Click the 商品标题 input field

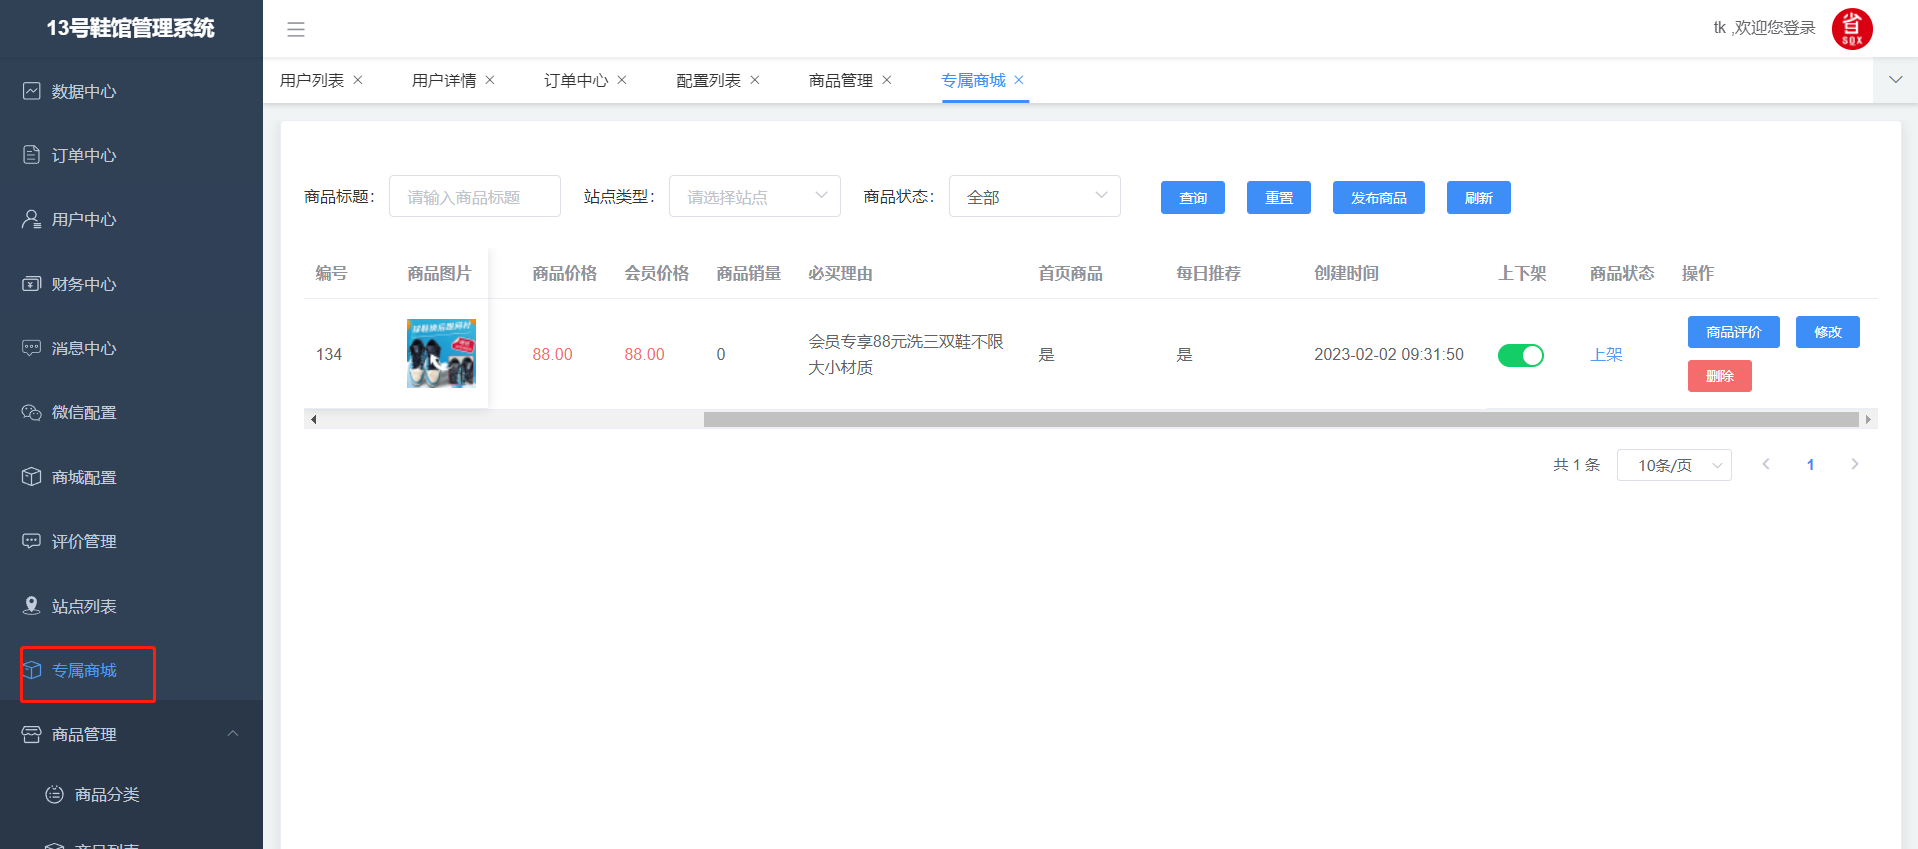(x=475, y=197)
